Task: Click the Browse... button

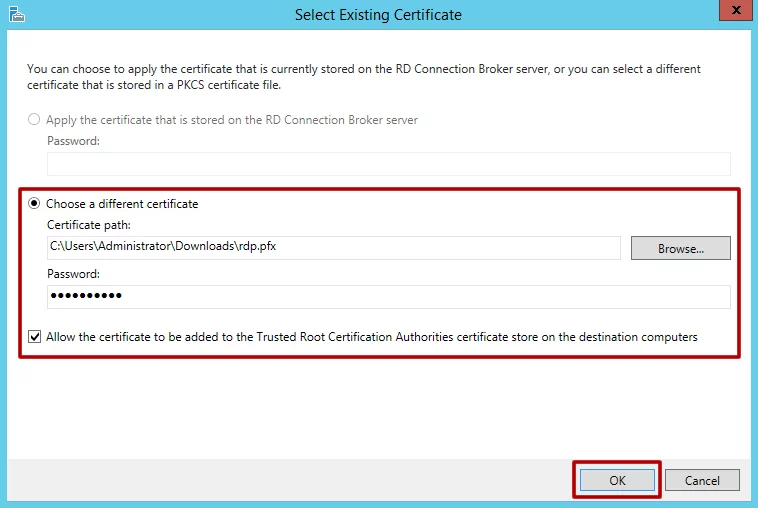Action: (680, 248)
